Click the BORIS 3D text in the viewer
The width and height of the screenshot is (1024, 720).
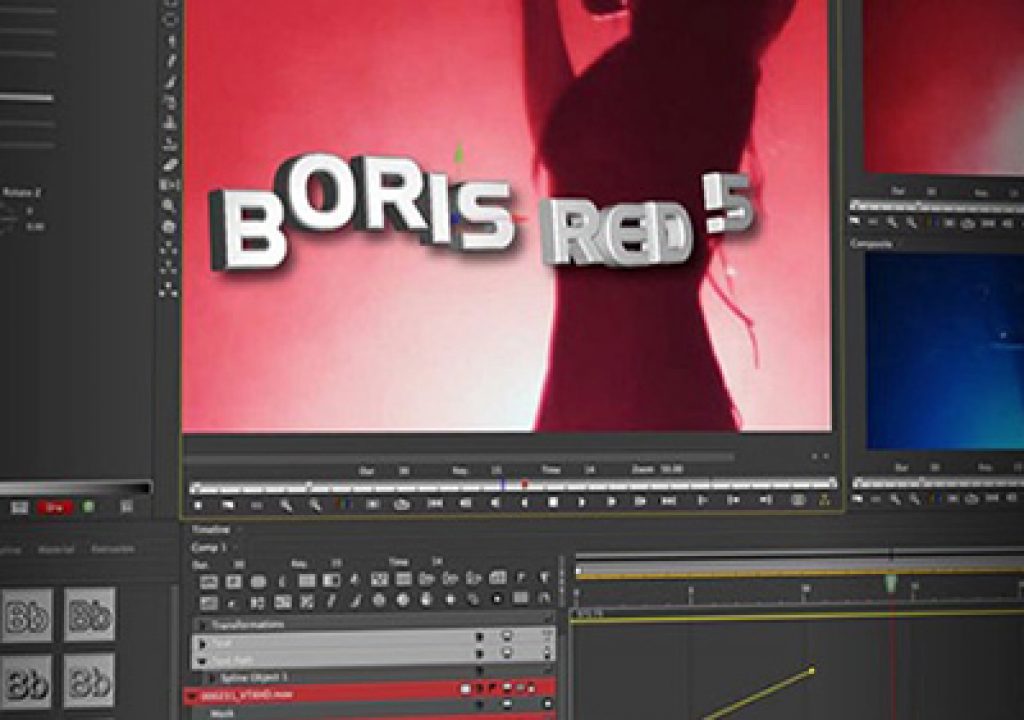tap(362, 211)
